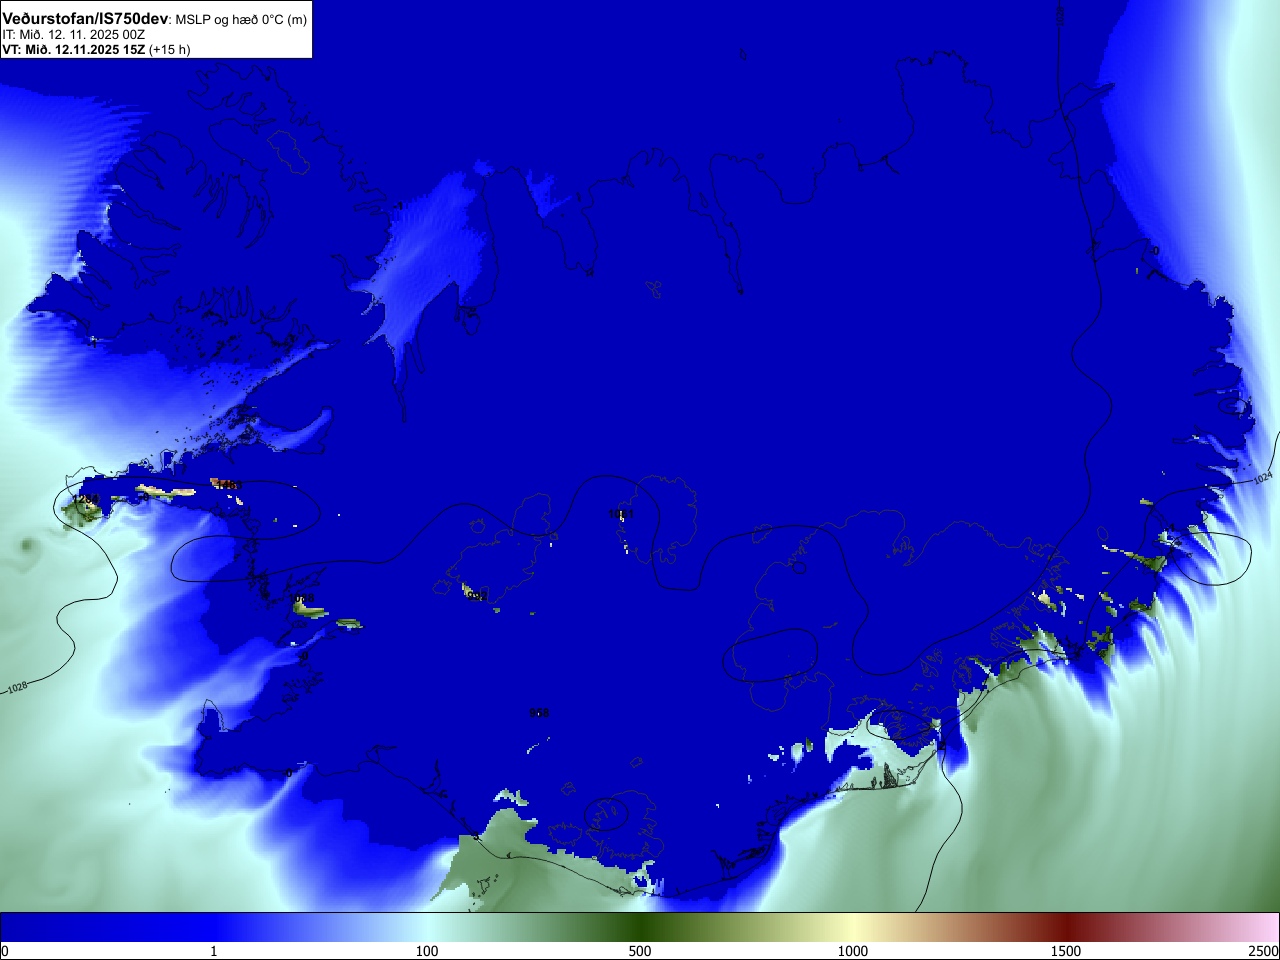Click the legend tick label '2500'
Screen dimensions: 1280x960
(x=1264, y=951)
